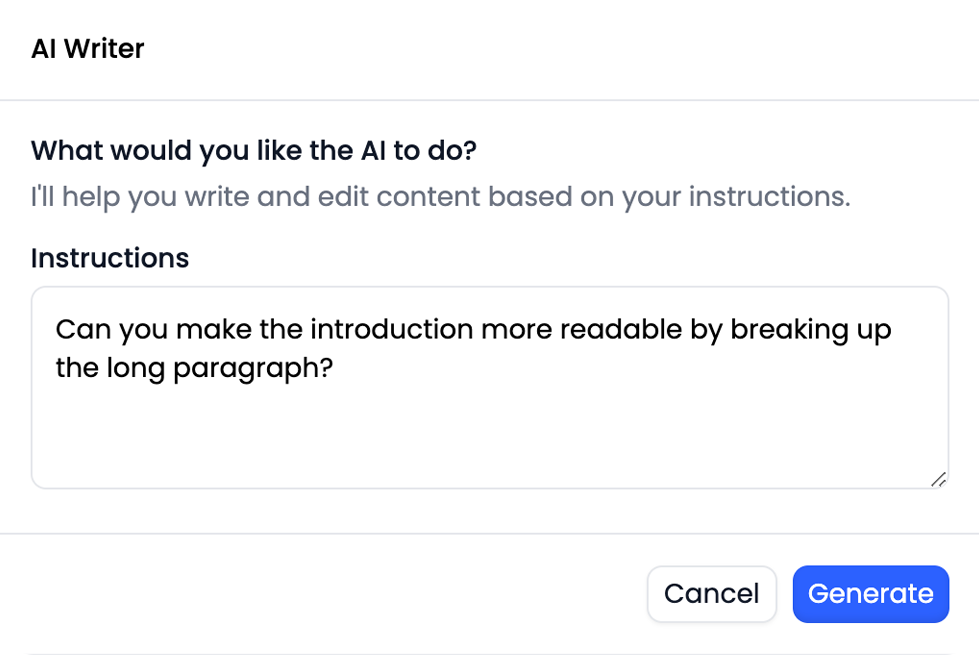979x655 pixels.
Task: Submit the prompt with Generate
Action: pos(870,594)
